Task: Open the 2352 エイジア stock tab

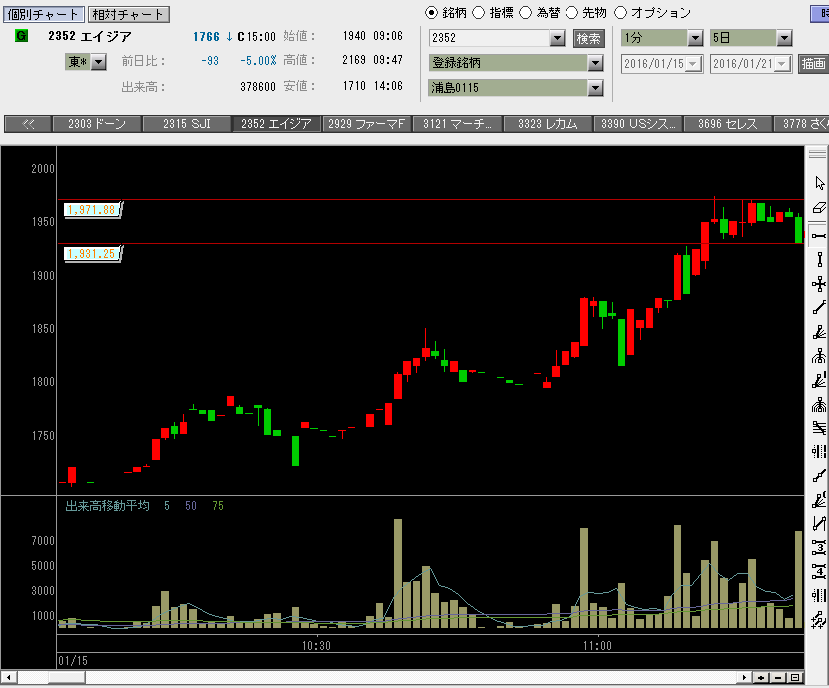Action: [277, 124]
